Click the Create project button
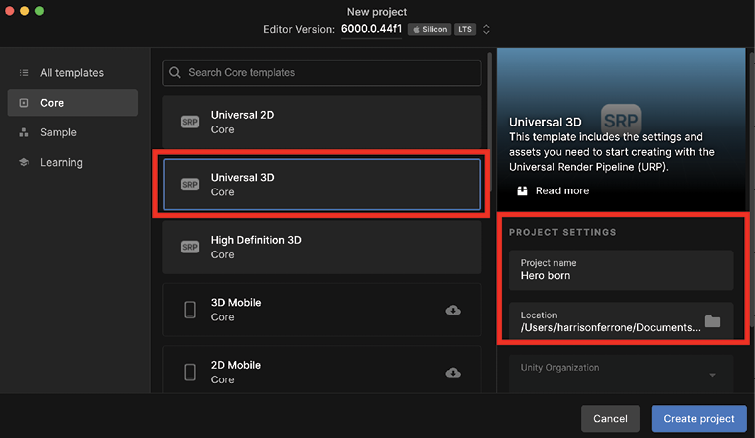This screenshot has height=438, width=755. [x=699, y=419]
